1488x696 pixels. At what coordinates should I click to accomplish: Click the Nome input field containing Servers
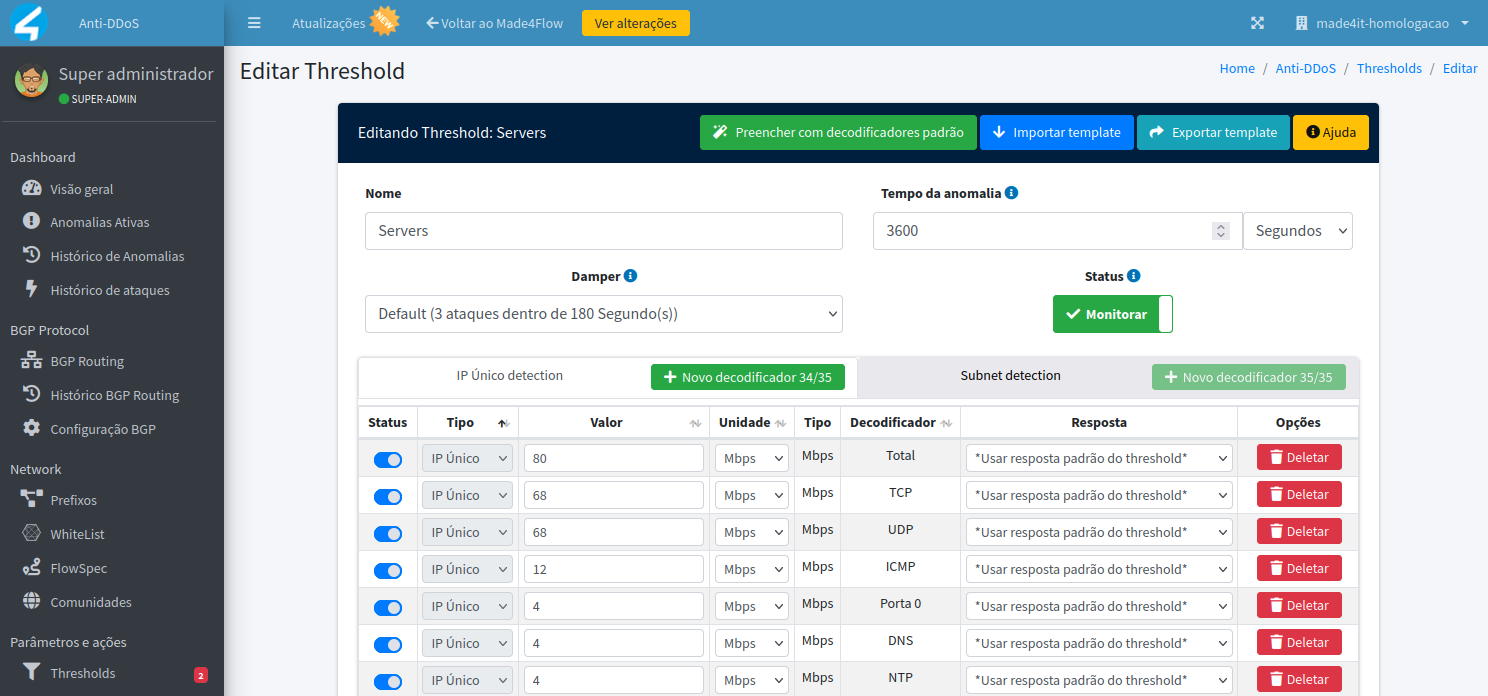pos(603,231)
